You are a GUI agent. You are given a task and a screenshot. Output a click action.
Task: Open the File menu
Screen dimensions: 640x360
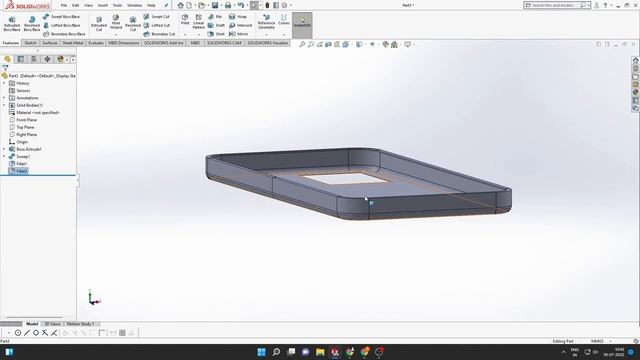pos(64,5)
